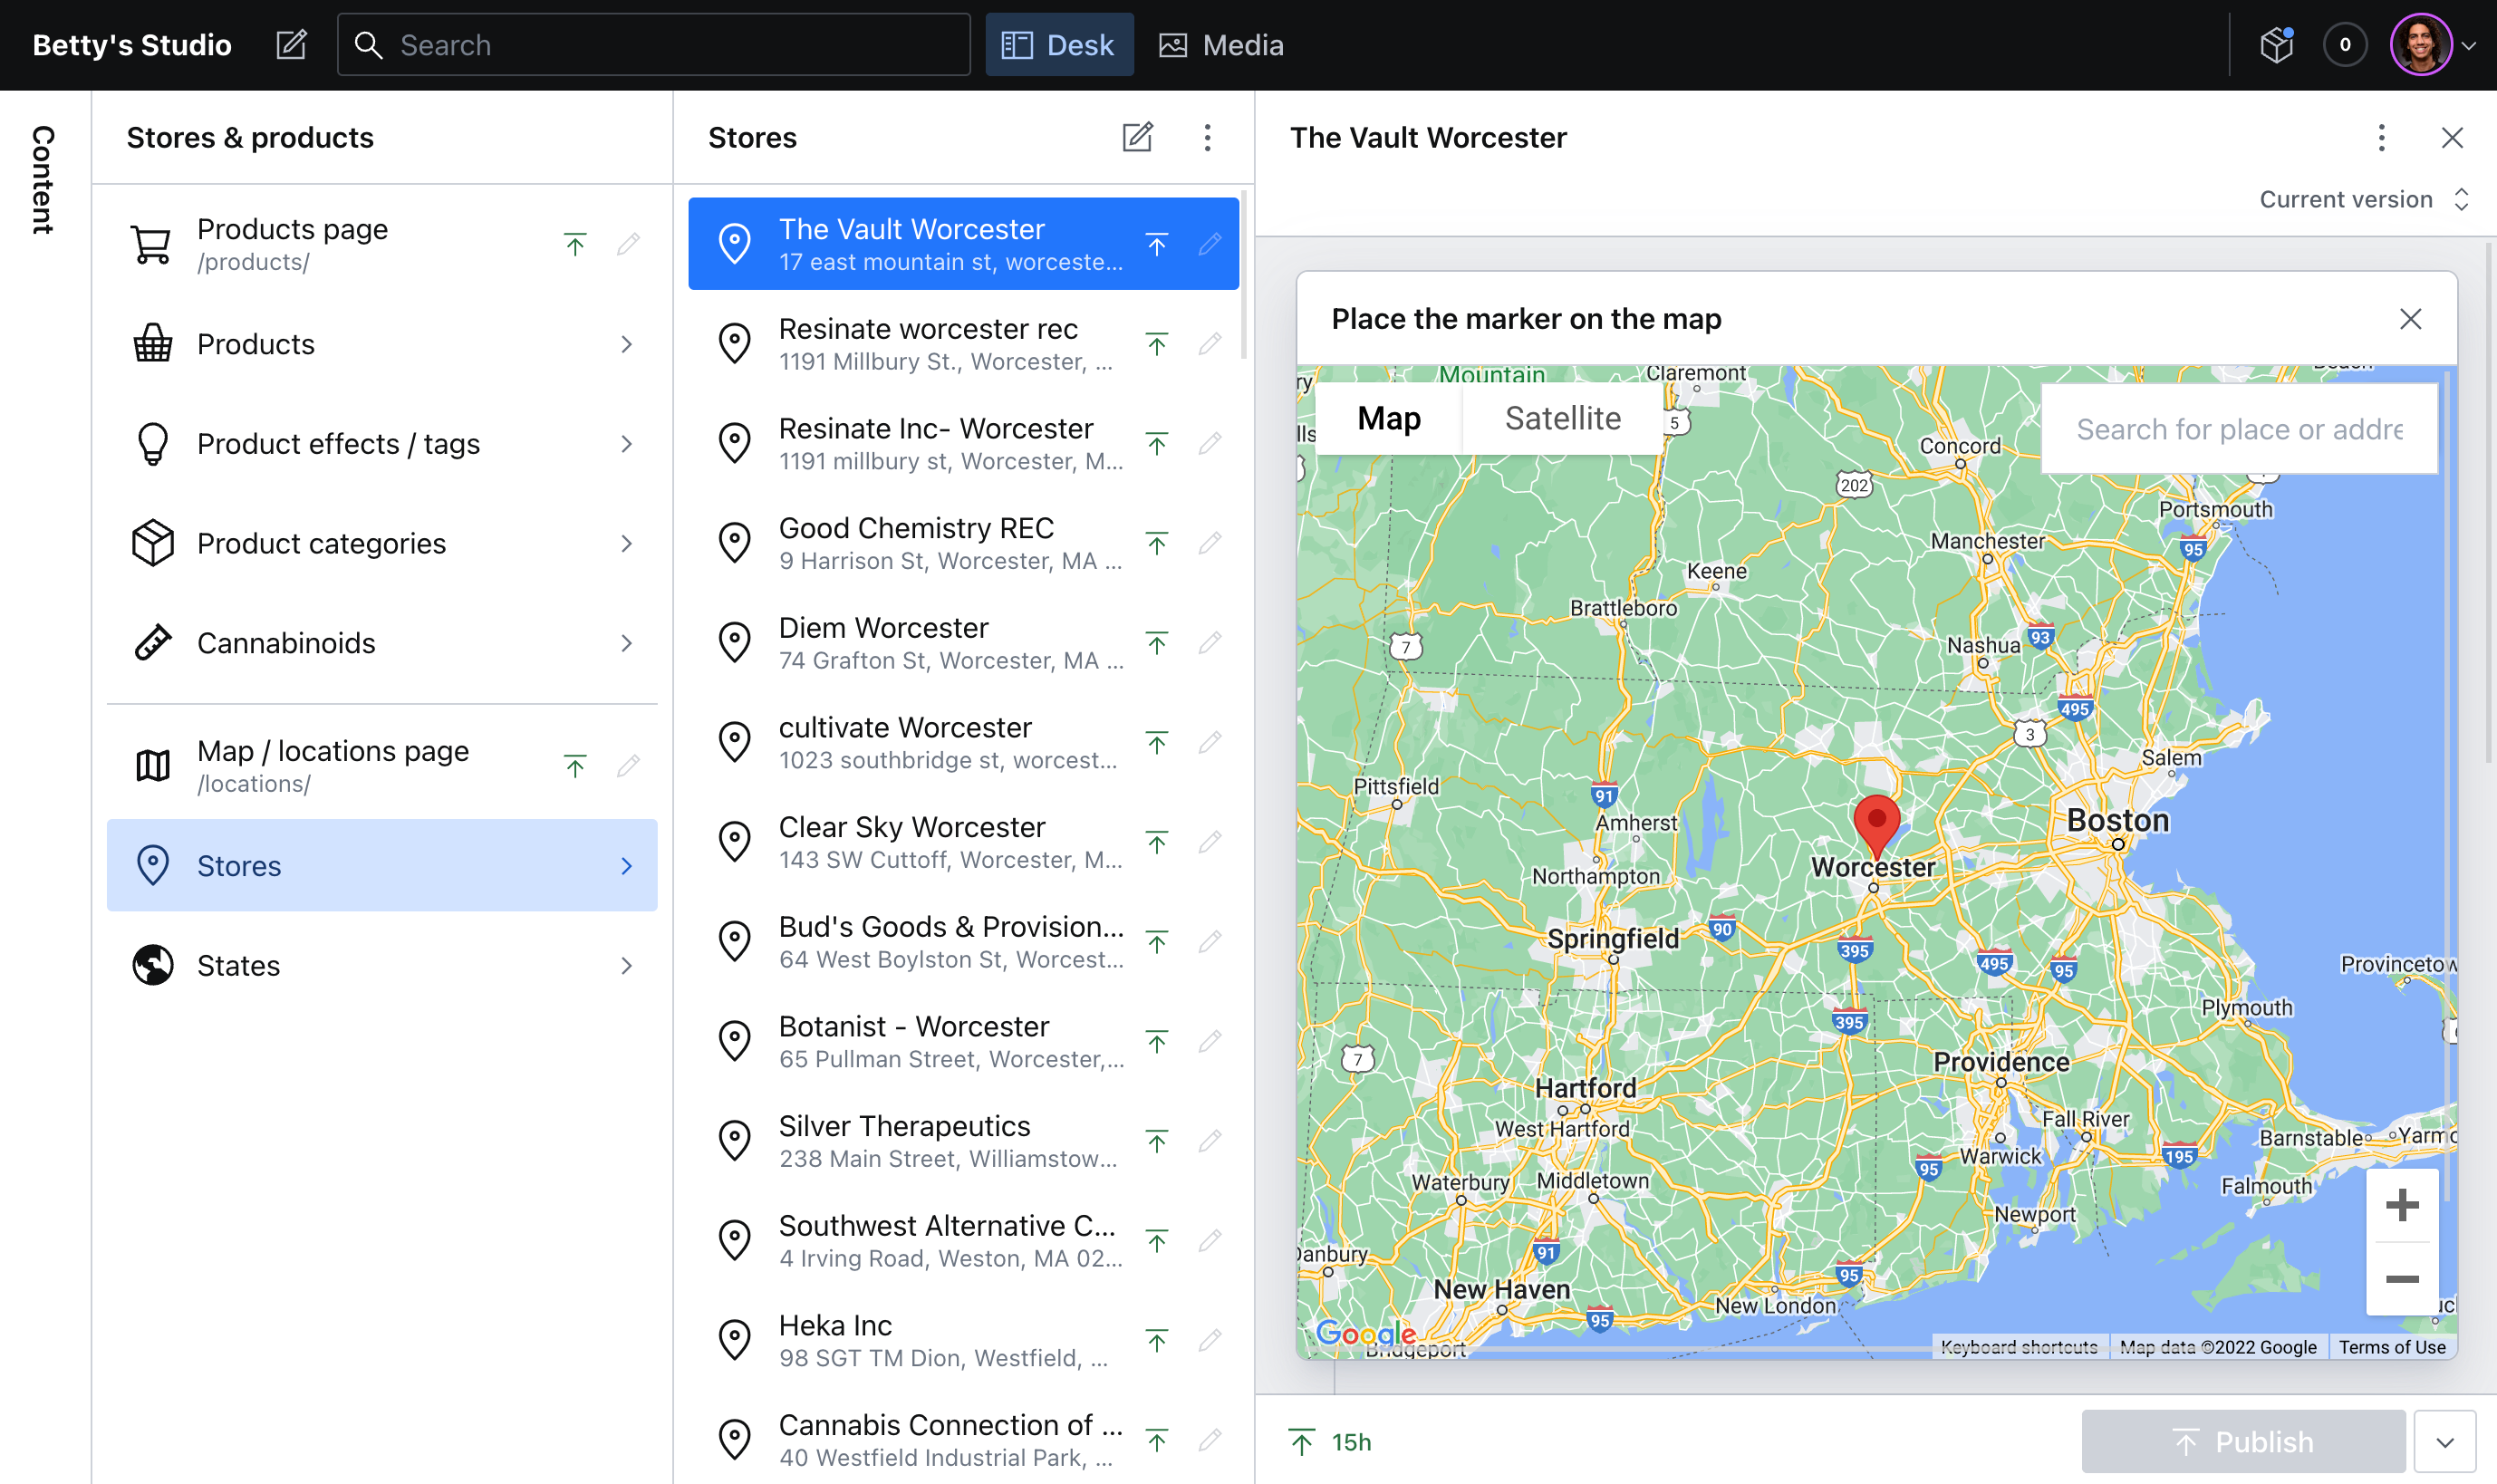2497x1484 pixels.
Task: Select the Map view type button
Action: tap(1388, 418)
